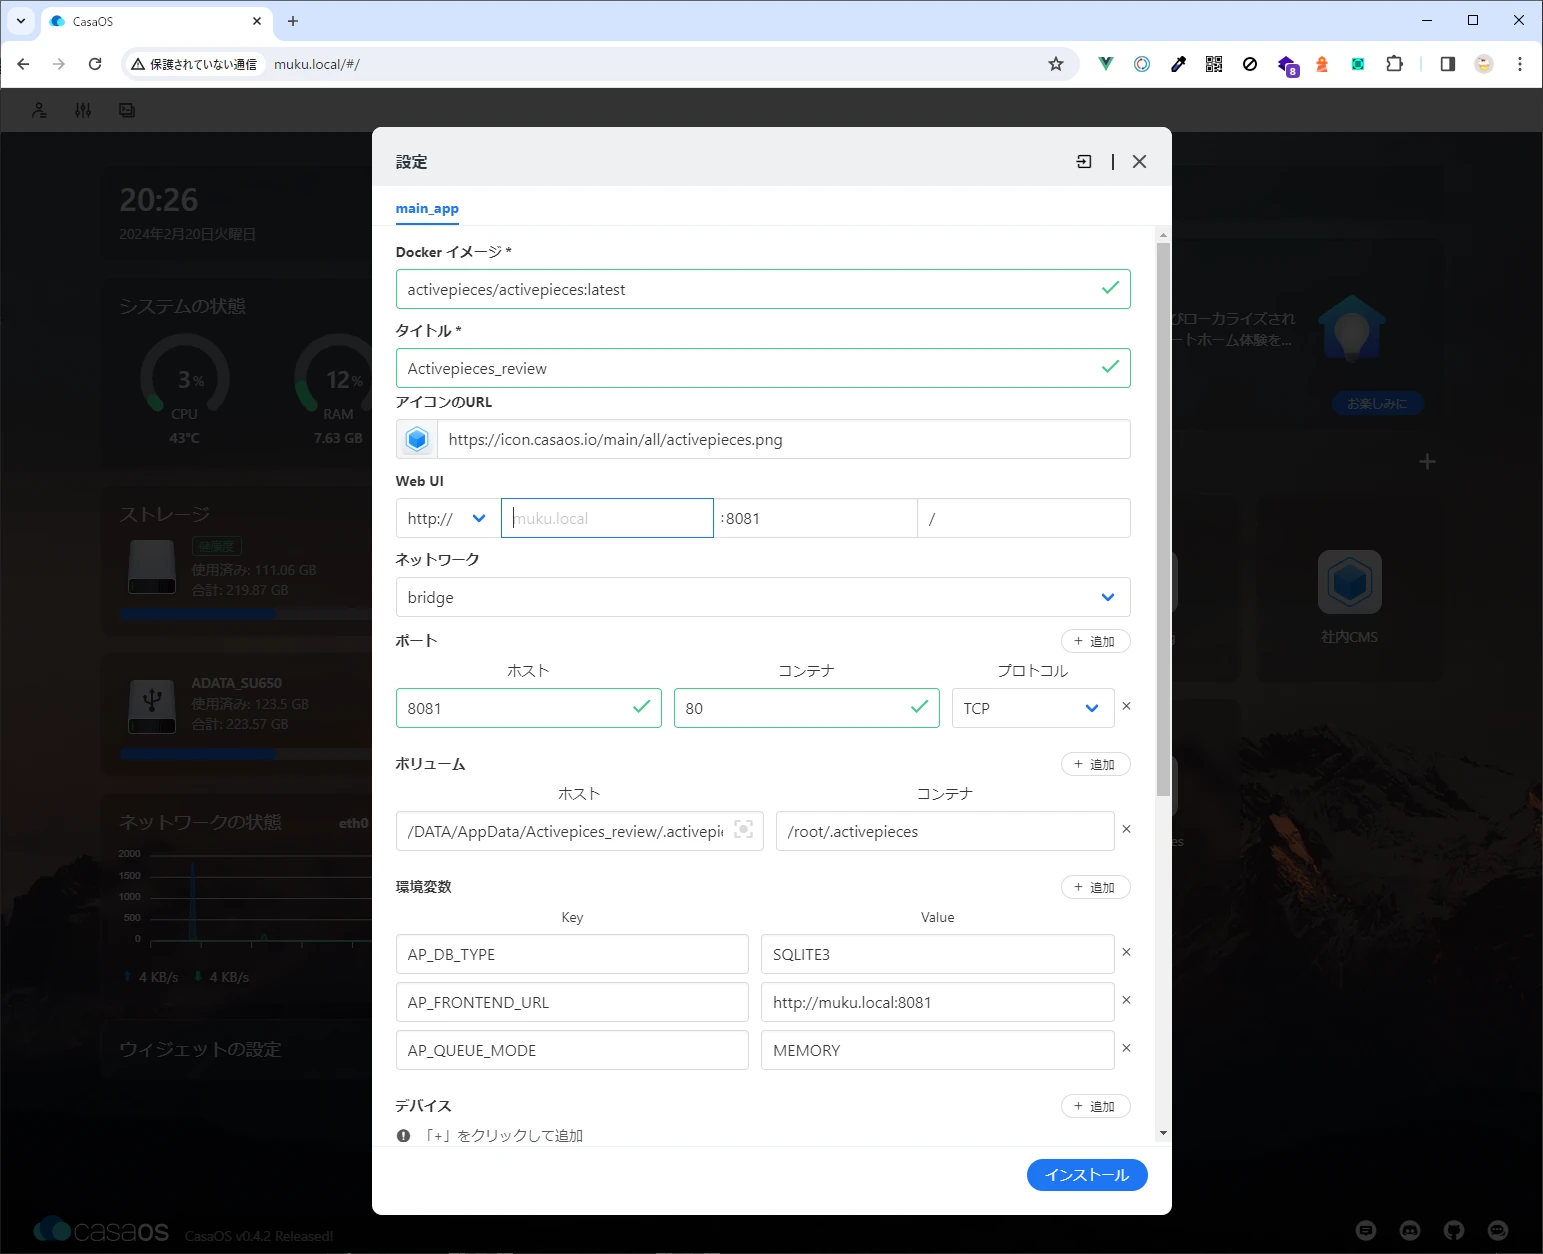Viewport: 1543px width, 1254px height.
Task: Open the main_app tab
Action: tap(427, 208)
